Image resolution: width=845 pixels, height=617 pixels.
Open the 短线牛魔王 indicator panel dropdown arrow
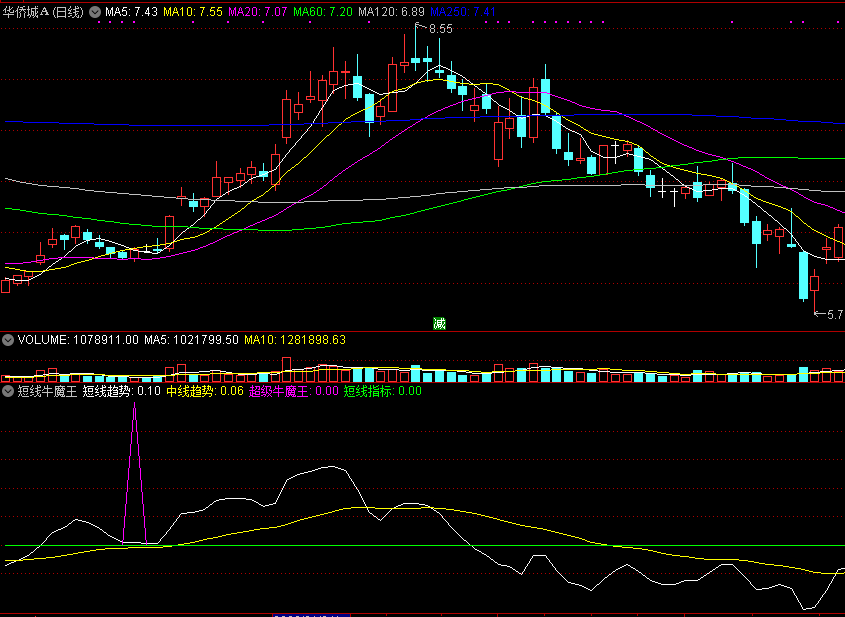point(8,391)
